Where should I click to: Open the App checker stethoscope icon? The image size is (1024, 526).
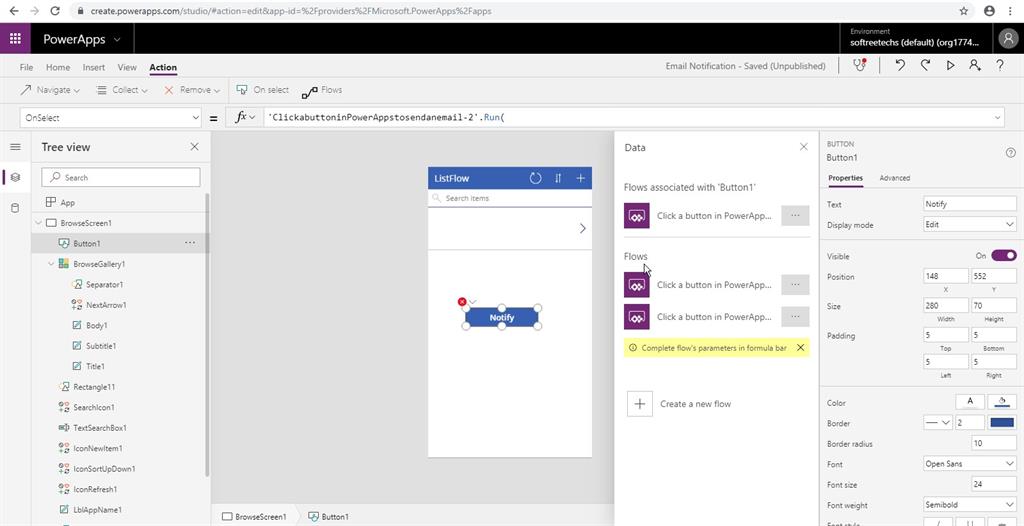click(859, 65)
